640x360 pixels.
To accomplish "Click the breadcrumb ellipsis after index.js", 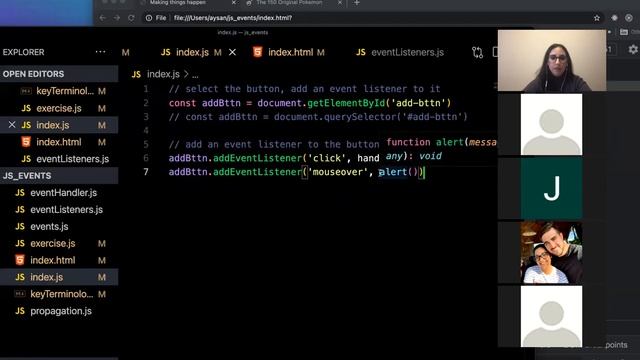I will 196,75.
